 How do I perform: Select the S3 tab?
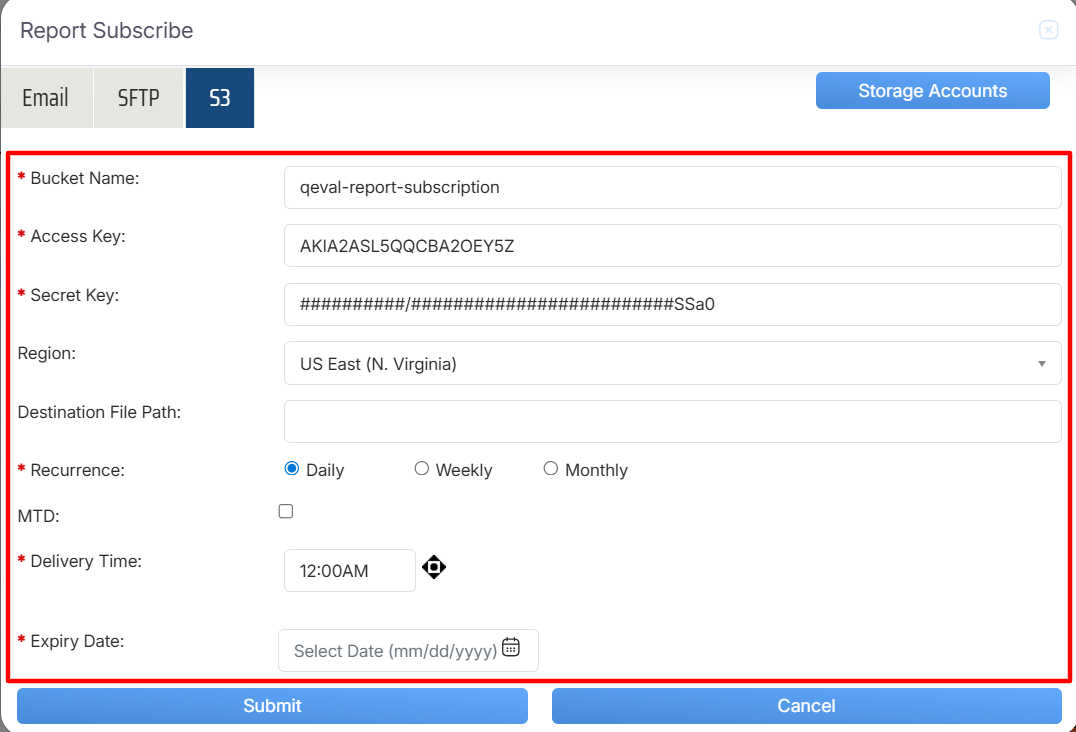coord(220,97)
